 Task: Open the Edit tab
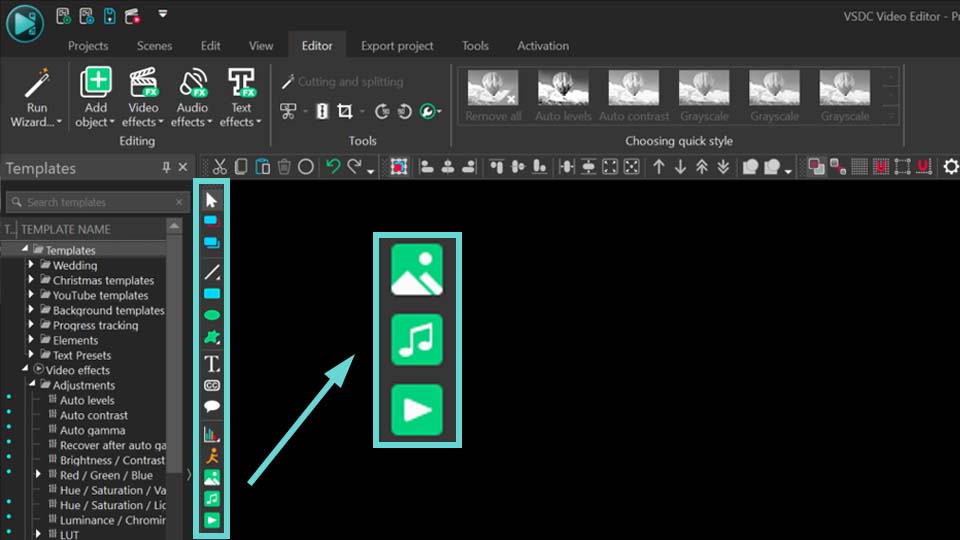click(210, 46)
